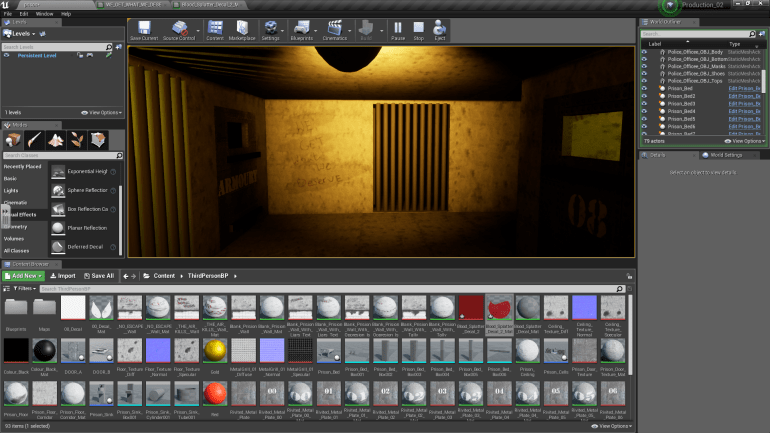Image resolution: width=770 pixels, height=433 pixels.
Task: Click the Cinematics toolbar icon
Action: pos(335,30)
